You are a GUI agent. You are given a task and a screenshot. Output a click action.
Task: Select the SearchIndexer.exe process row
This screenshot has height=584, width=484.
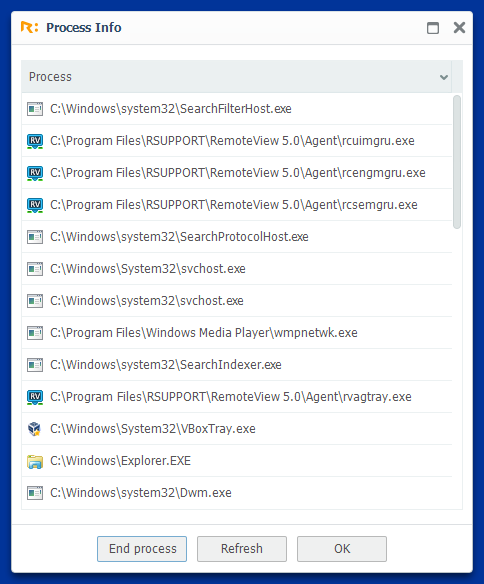point(237,365)
